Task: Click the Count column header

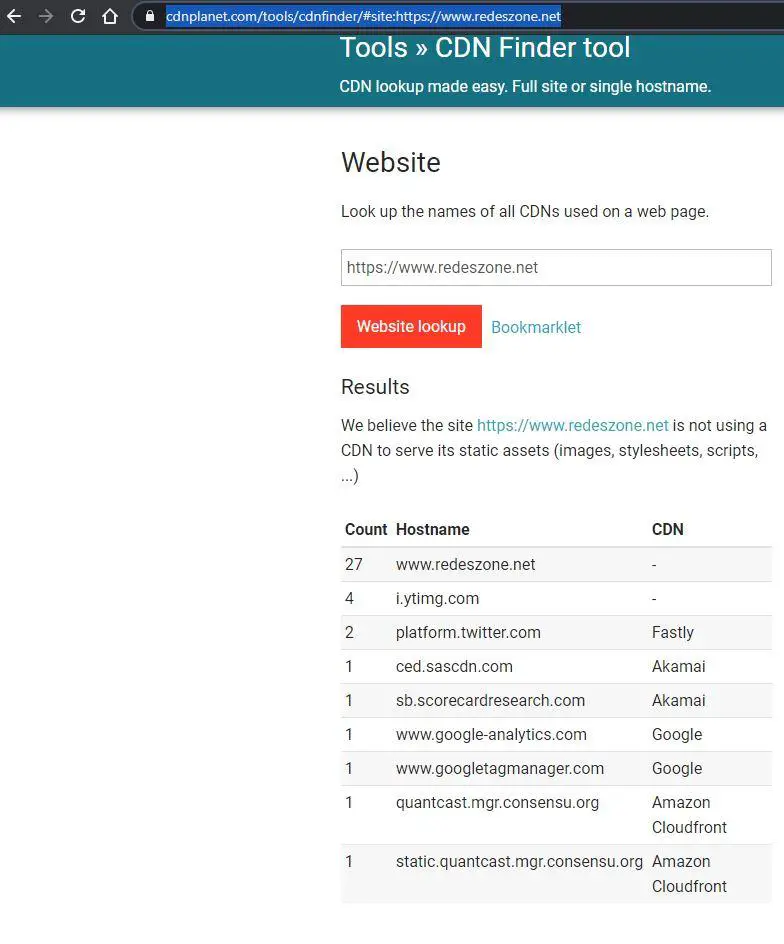Action: (x=366, y=529)
